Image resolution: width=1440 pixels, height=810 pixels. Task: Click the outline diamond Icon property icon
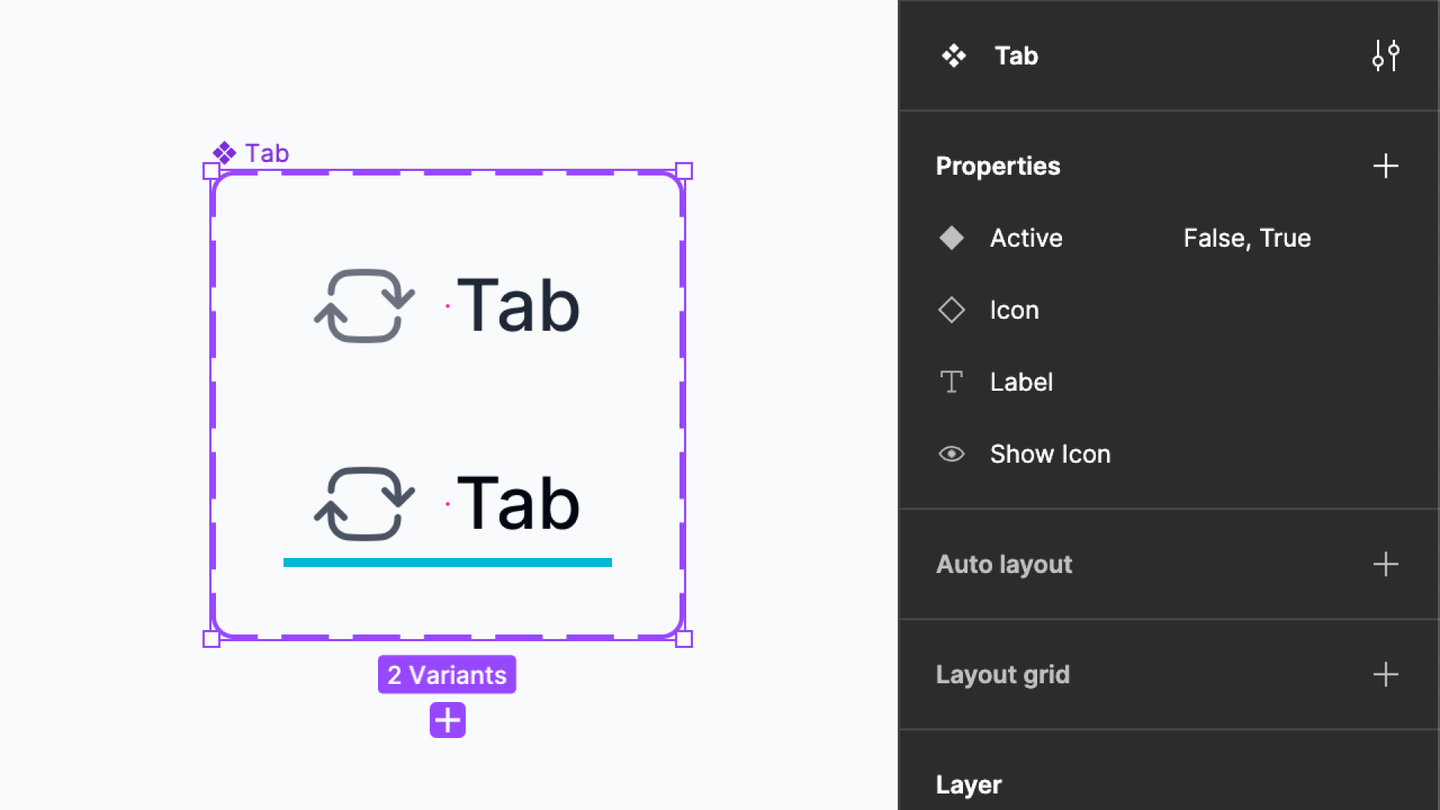coord(952,310)
